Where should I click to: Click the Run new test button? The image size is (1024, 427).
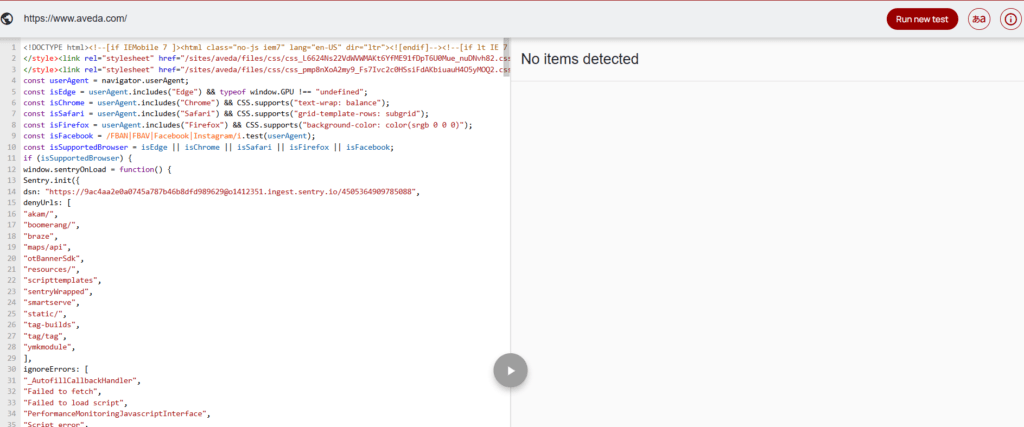[921, 19]
